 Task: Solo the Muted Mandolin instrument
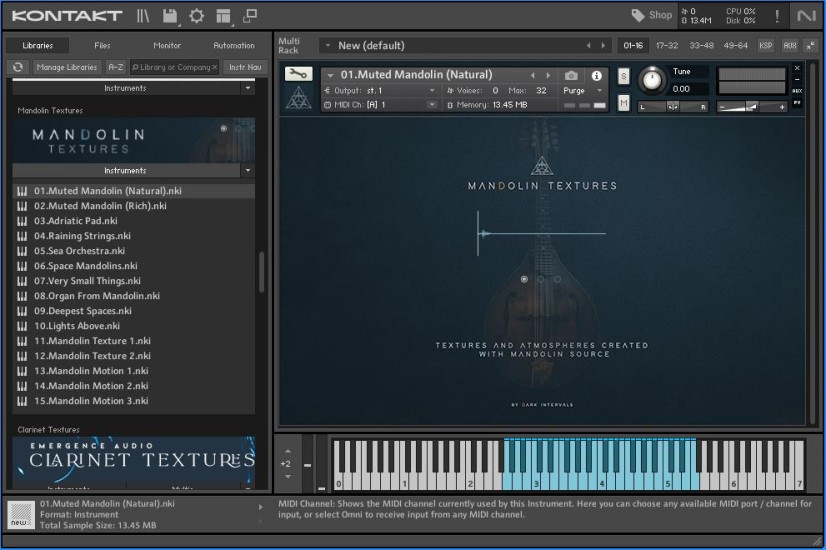click(x=624, y=77)
